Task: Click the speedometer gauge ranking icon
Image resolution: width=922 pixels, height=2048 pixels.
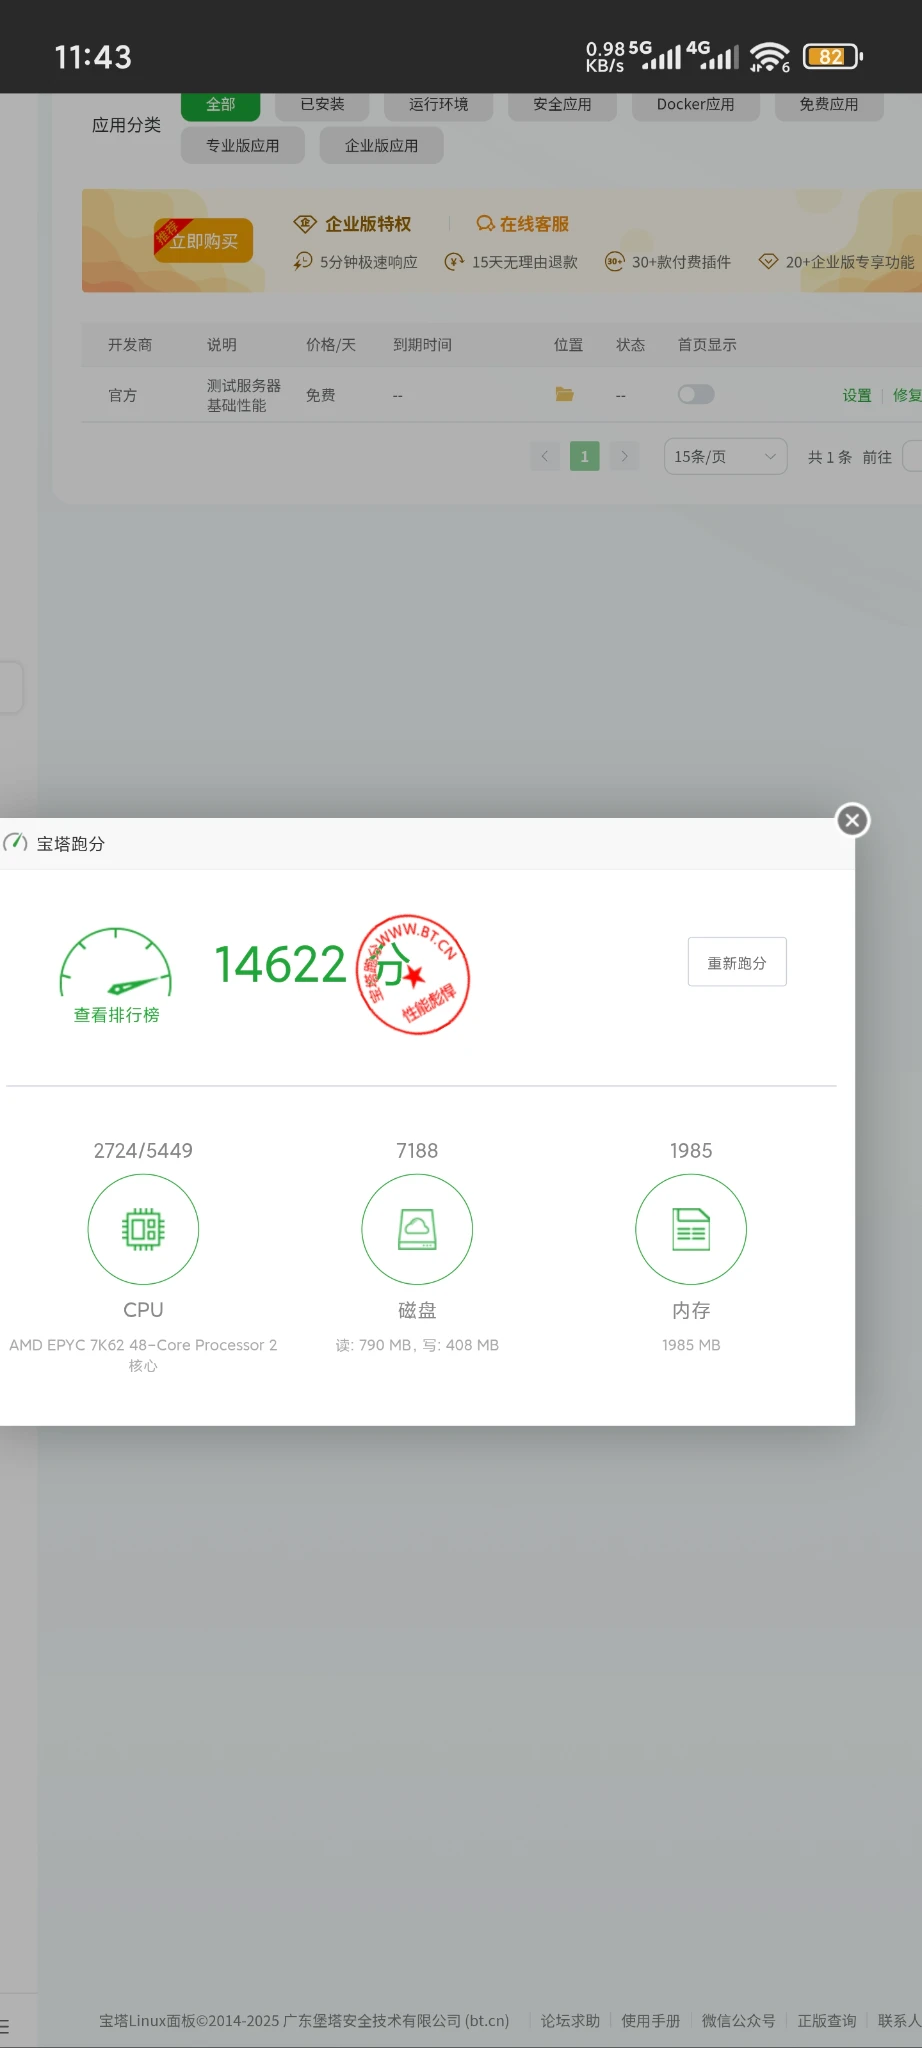Action: click(116, 964)
